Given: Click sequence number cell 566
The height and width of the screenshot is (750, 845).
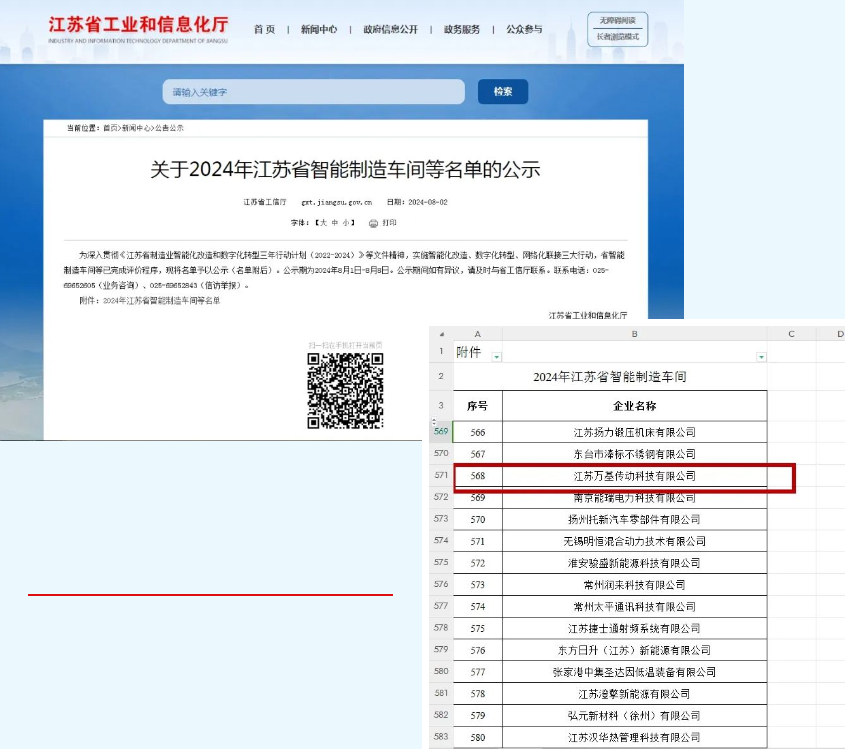Looking at the screenshot, I should click(477, 432).
